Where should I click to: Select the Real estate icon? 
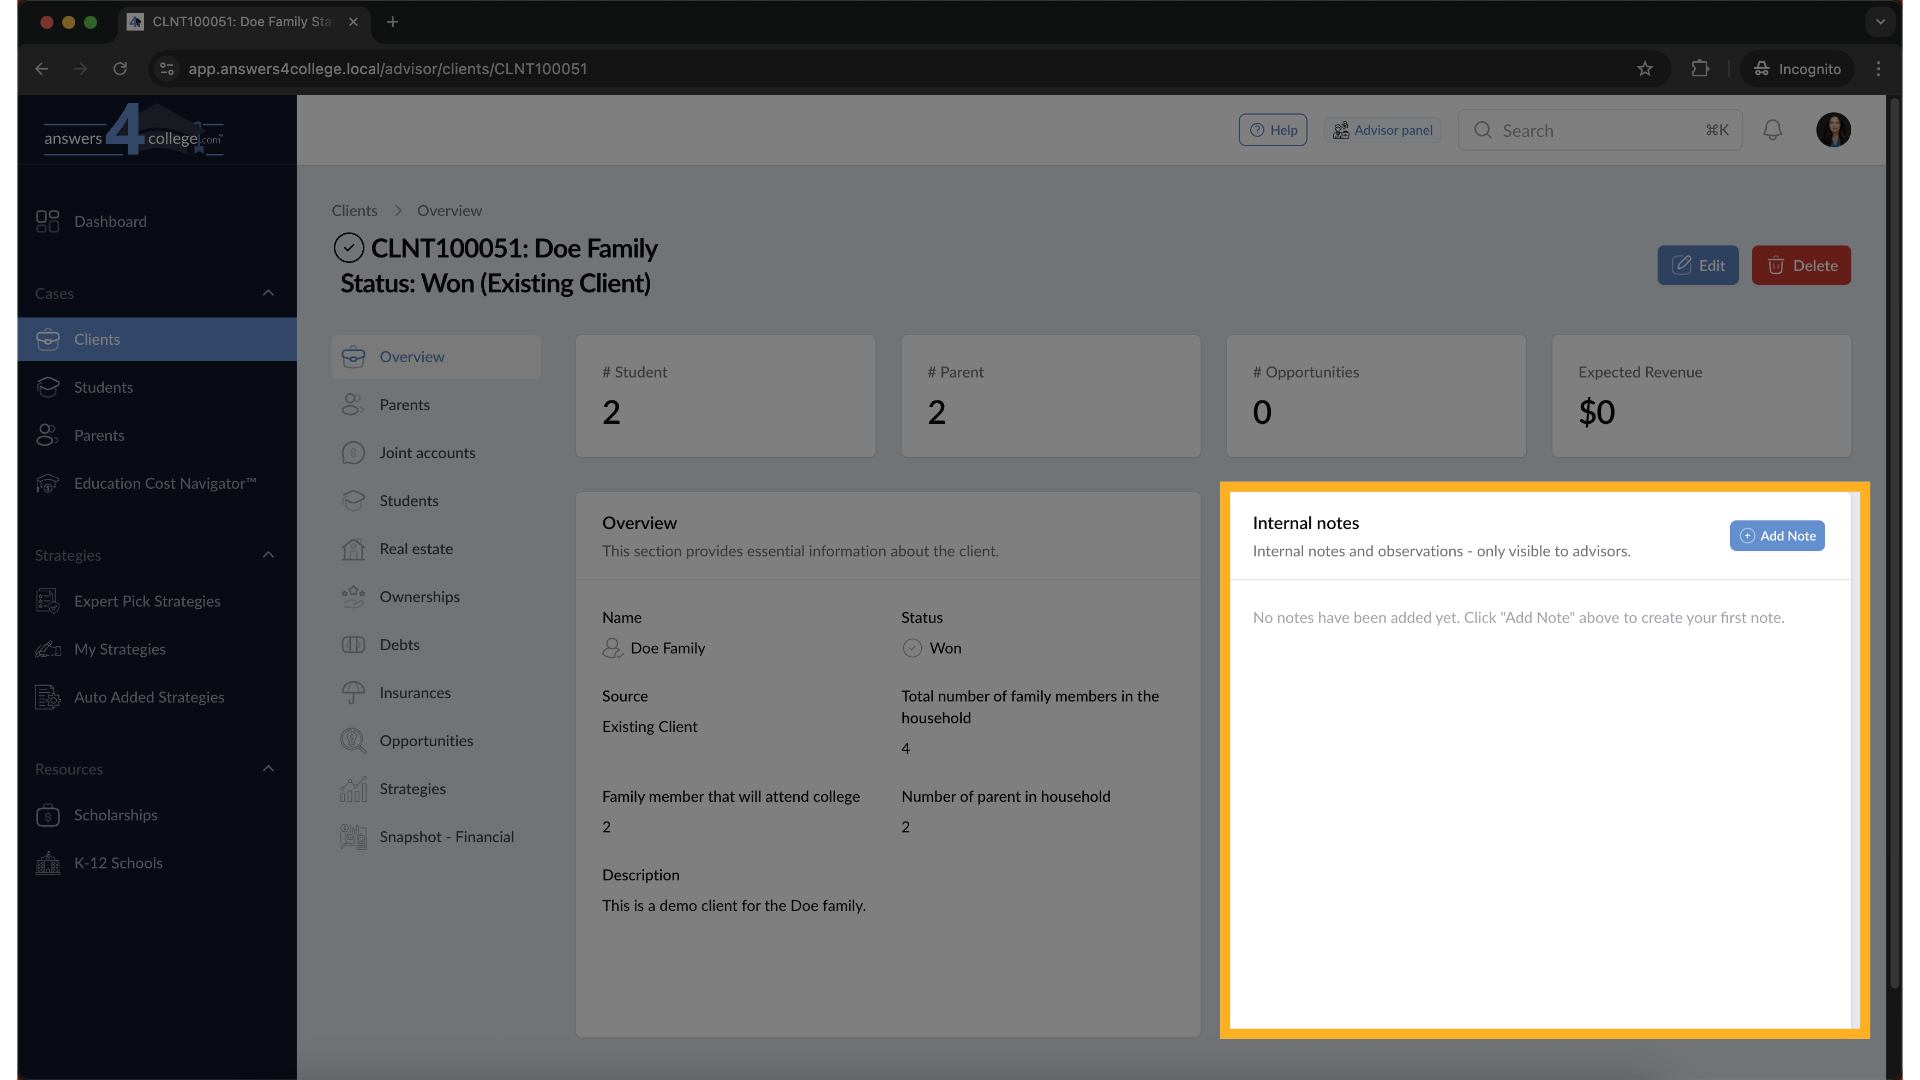[353, 548]
